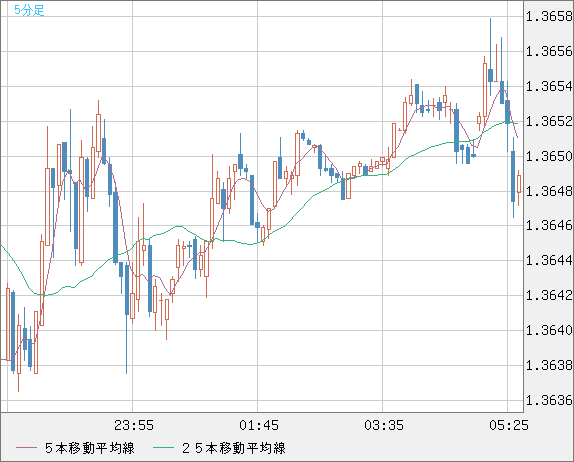This screenshot has width=574, height=462.
Task: Click the green 25-period MA legend line sample
Action: (163, 448)
